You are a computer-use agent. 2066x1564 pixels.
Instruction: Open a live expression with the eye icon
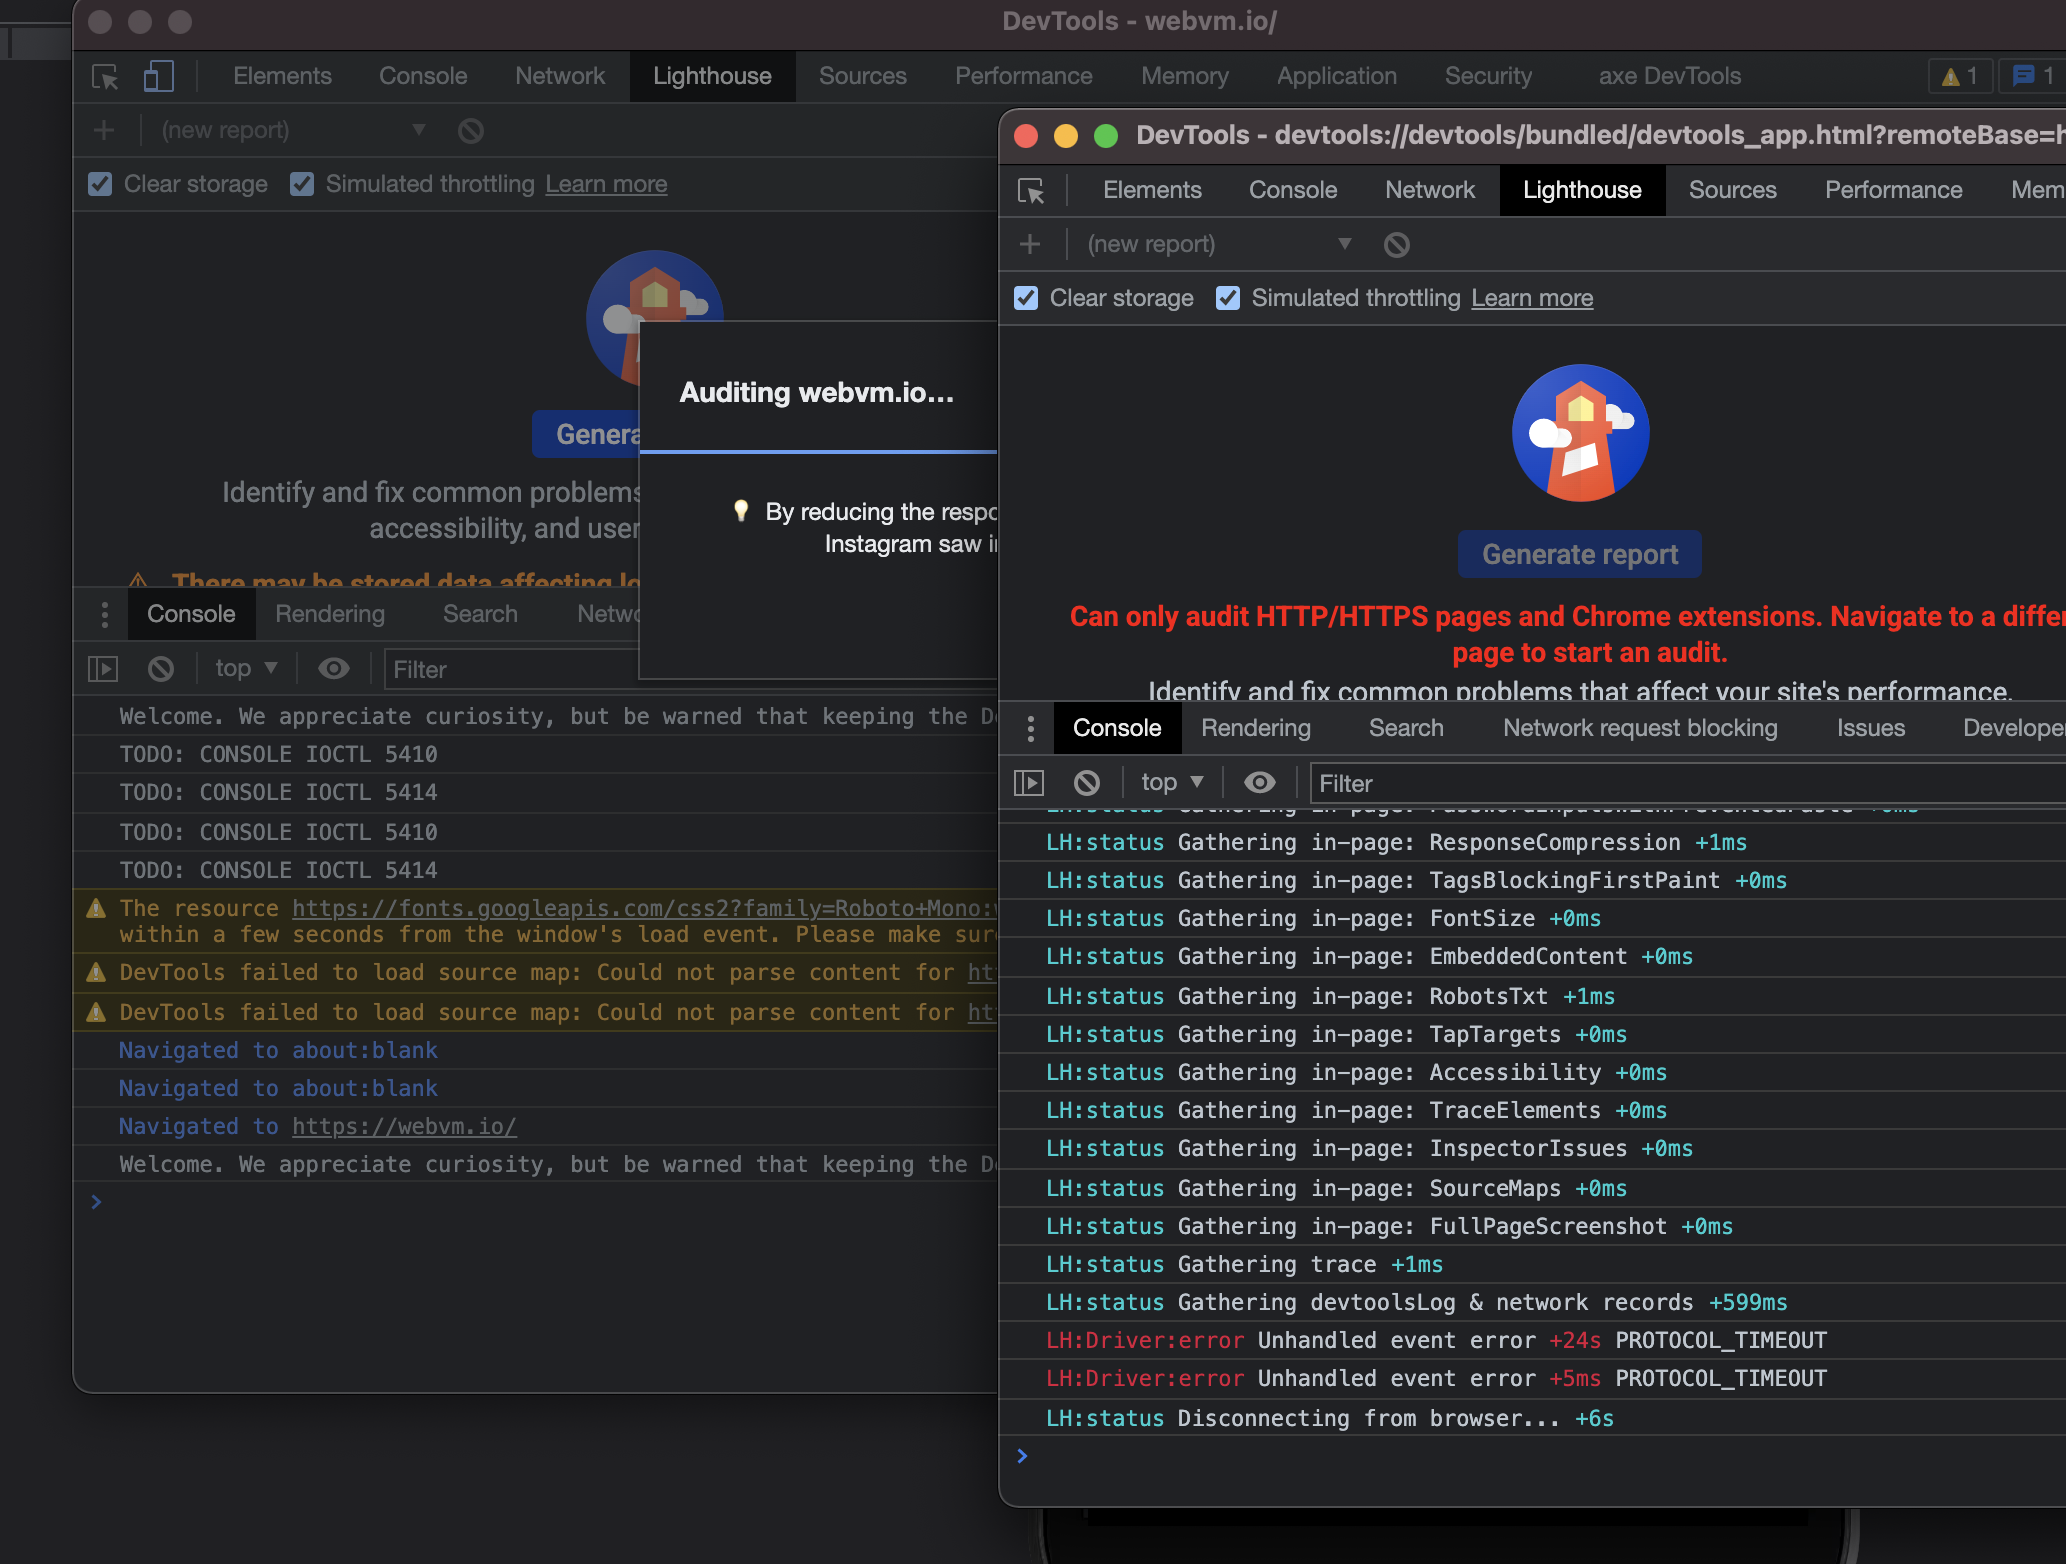1259,782
